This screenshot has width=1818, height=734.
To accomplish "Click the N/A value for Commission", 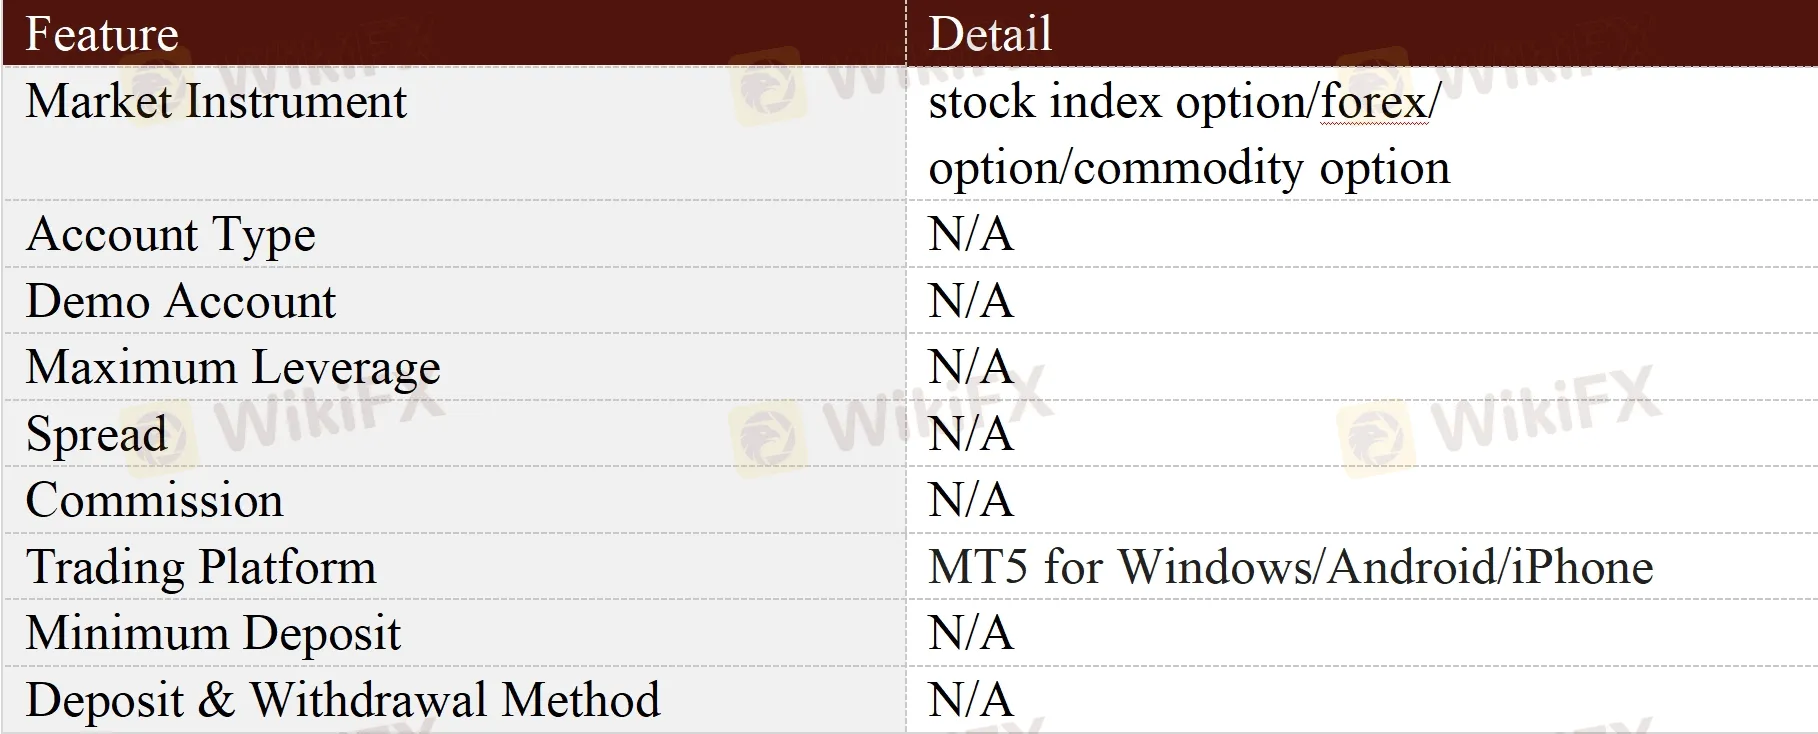I will [x=970, y=500].
